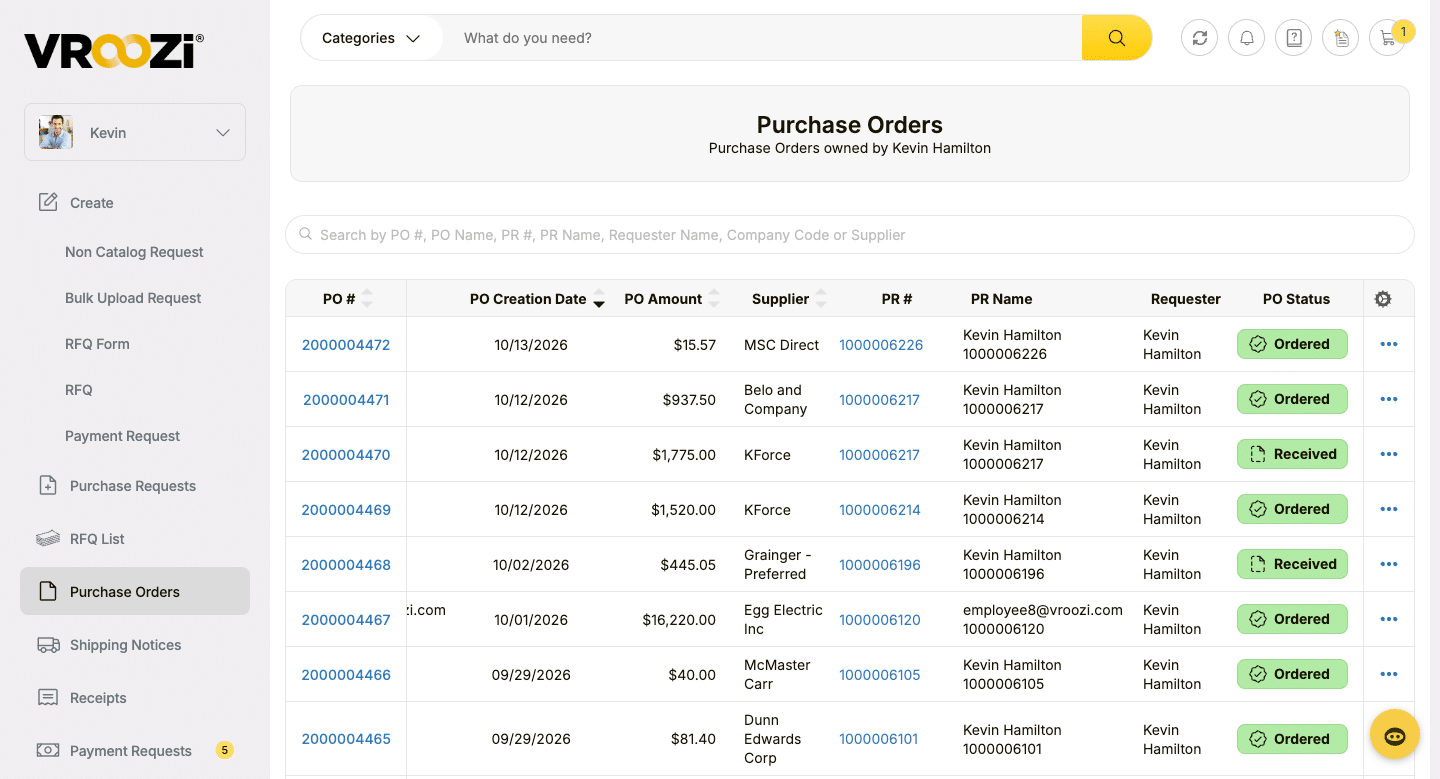
Task: Click the document upload icon in top bar
Action: 1341,38
